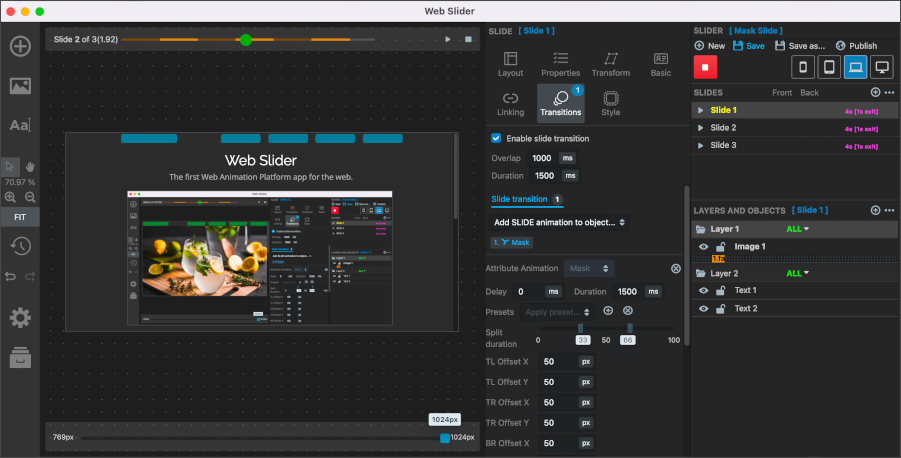The width and height of the screenshot is (901, 458).
Task: Select the Transitions tab
Action: [560, 103]
